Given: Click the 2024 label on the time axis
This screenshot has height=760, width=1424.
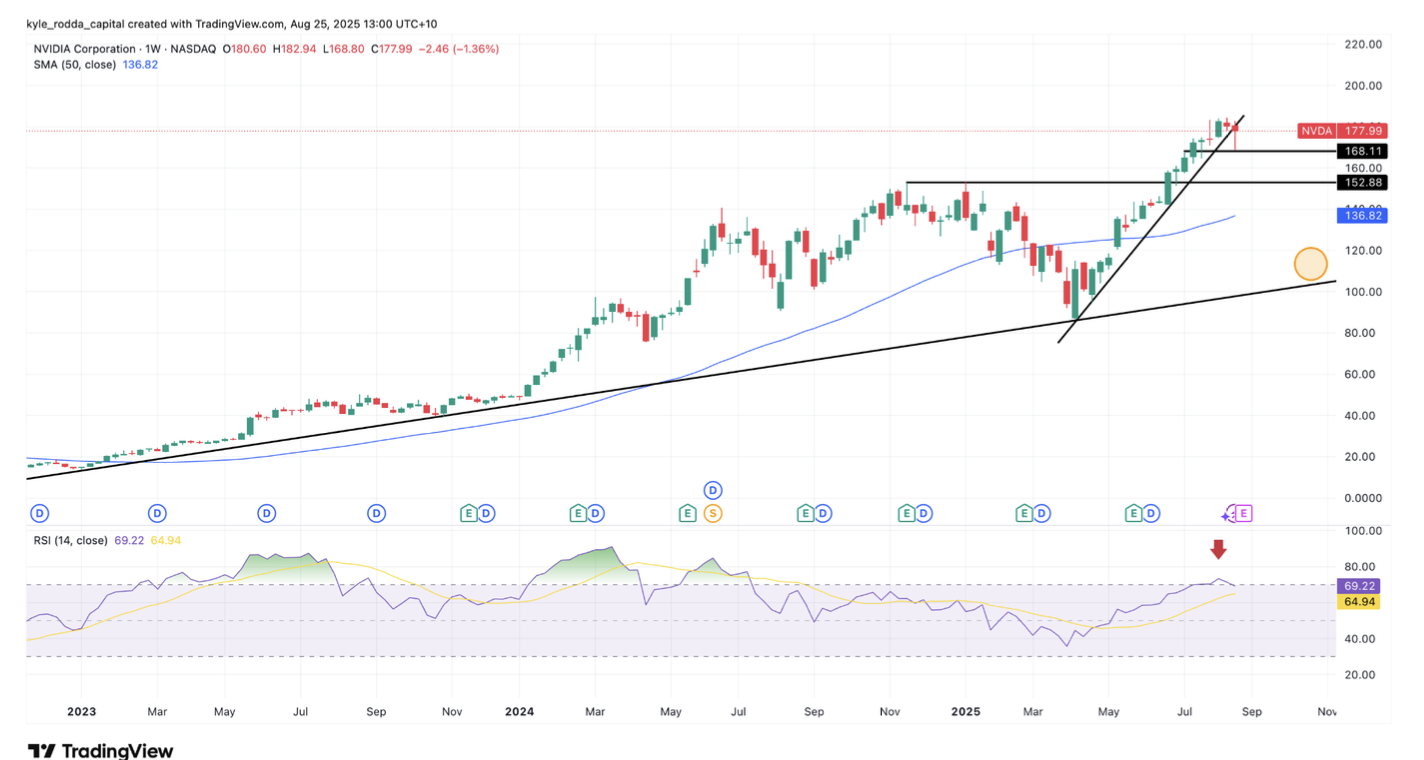Looking at the screenshot, I should coord(519,712).
